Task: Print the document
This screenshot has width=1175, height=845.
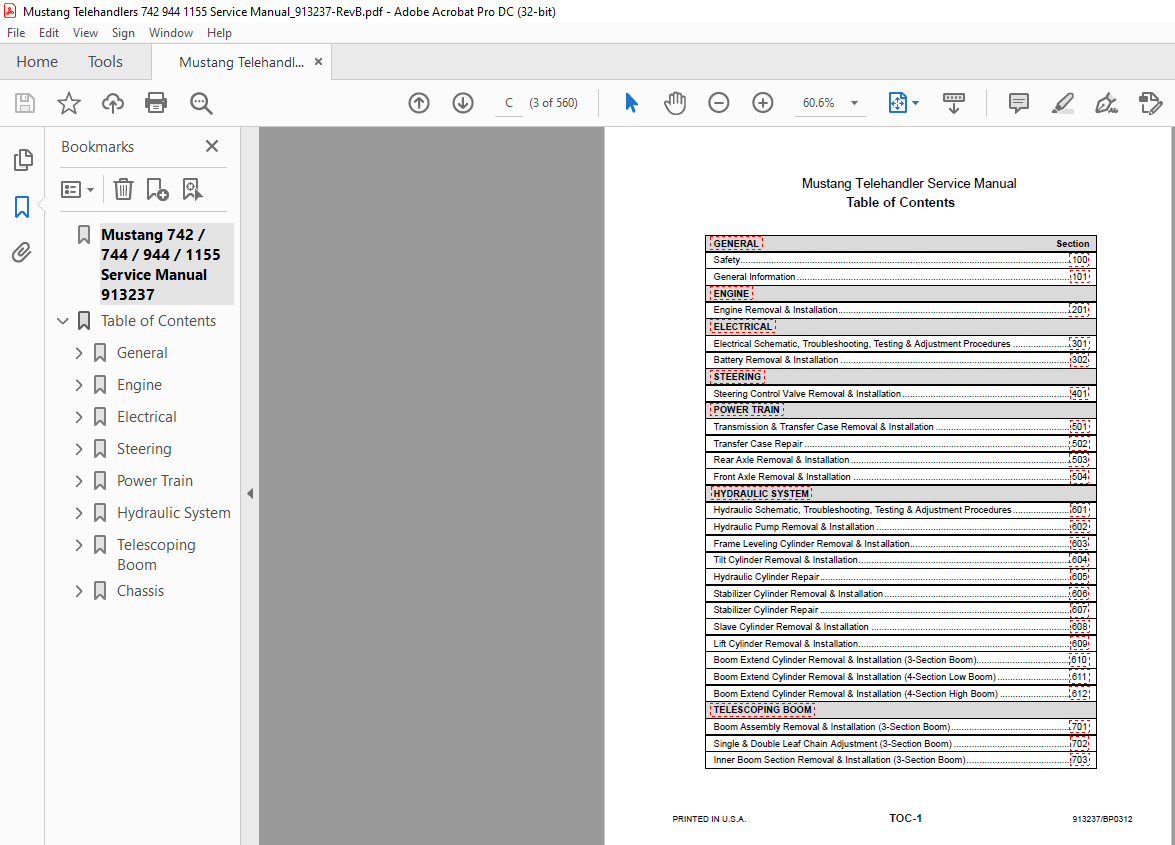Action: (x=156, y=103)
